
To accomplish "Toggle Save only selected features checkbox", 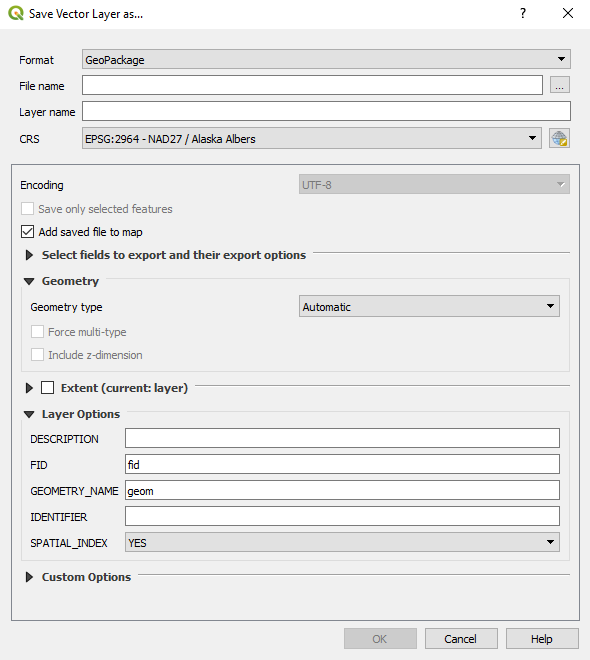I will (x=27, y=209).
